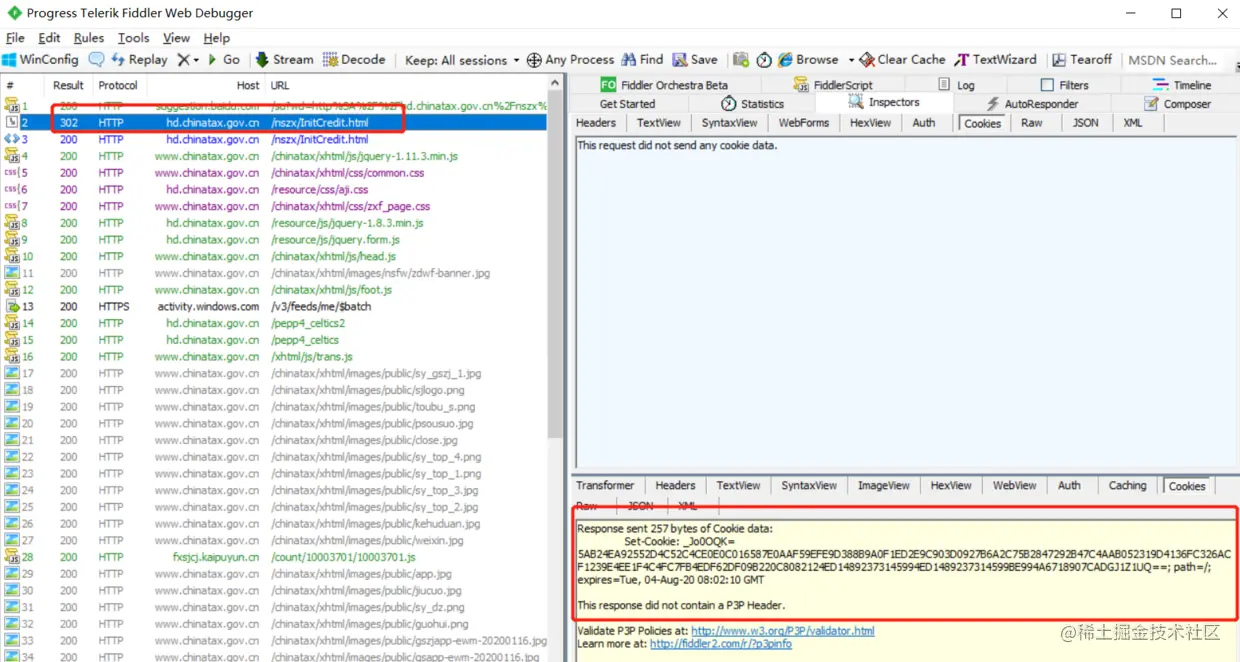Click image icon of session 29
The height and width of the screenshot is (662, 1240).
(11, 574)
